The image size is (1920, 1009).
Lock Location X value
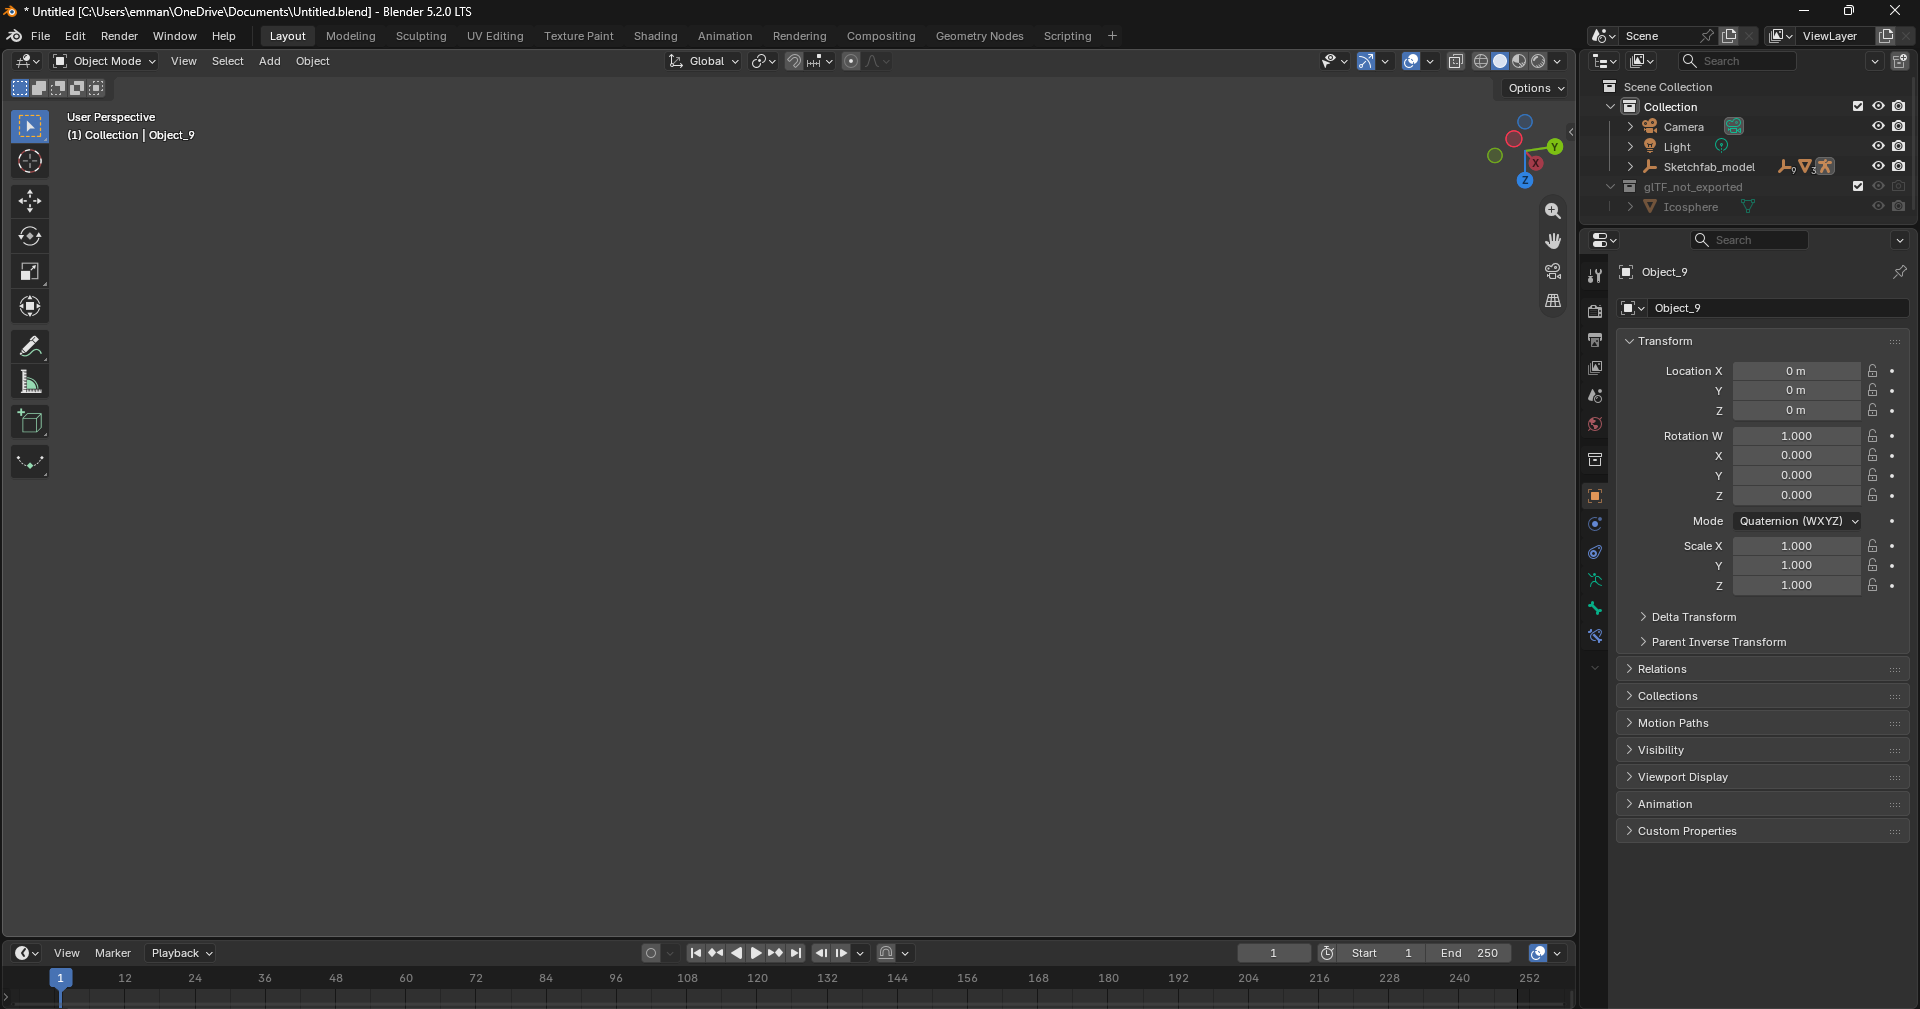coord(1873,371)
